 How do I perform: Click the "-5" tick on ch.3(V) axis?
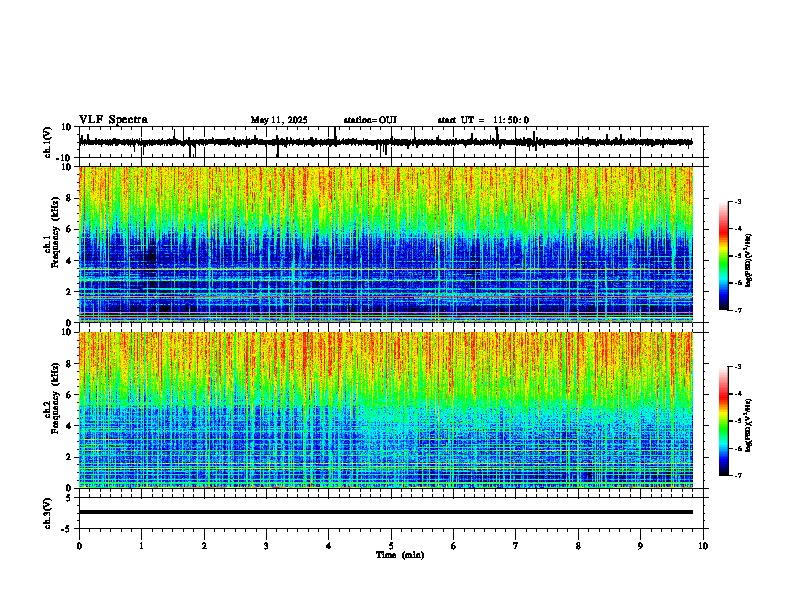(x=67, y=529)
